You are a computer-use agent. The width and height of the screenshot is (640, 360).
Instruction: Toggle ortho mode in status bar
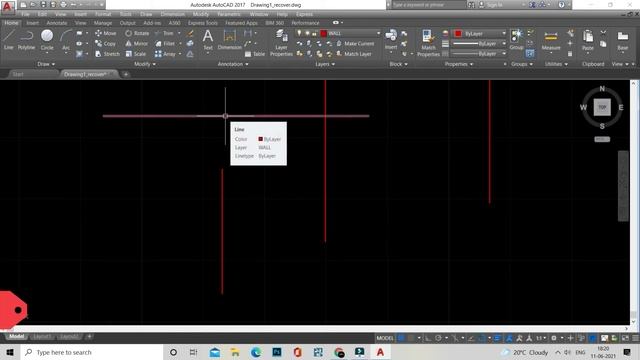click(428, 338)
